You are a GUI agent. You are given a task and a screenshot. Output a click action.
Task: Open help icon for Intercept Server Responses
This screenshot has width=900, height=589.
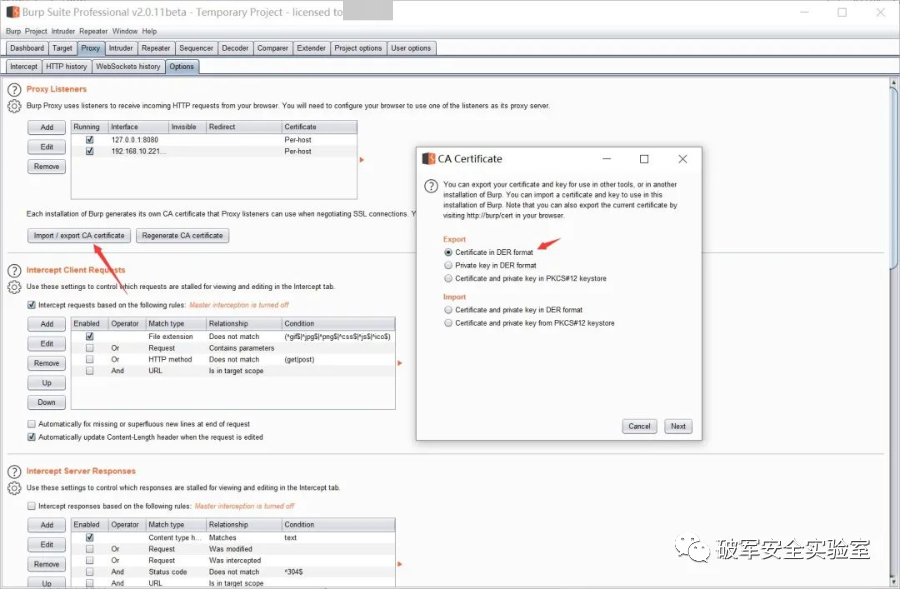tap(14, 471)
